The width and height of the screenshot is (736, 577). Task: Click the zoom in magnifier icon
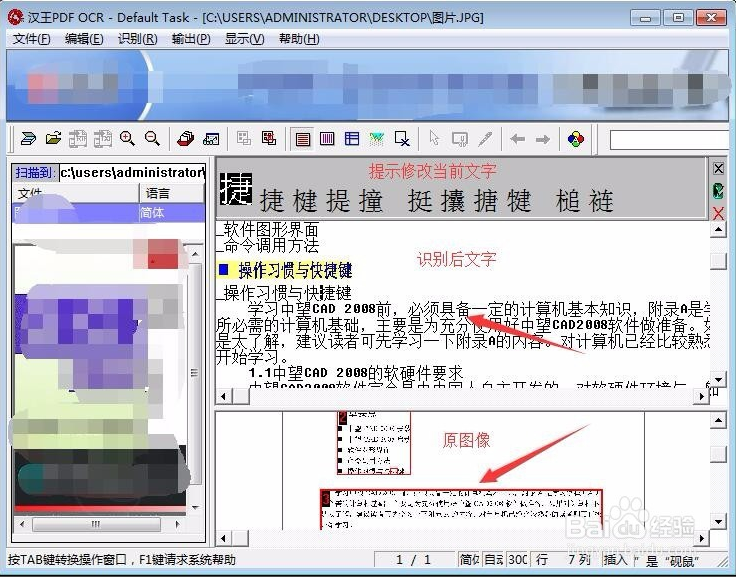point(127,138)
